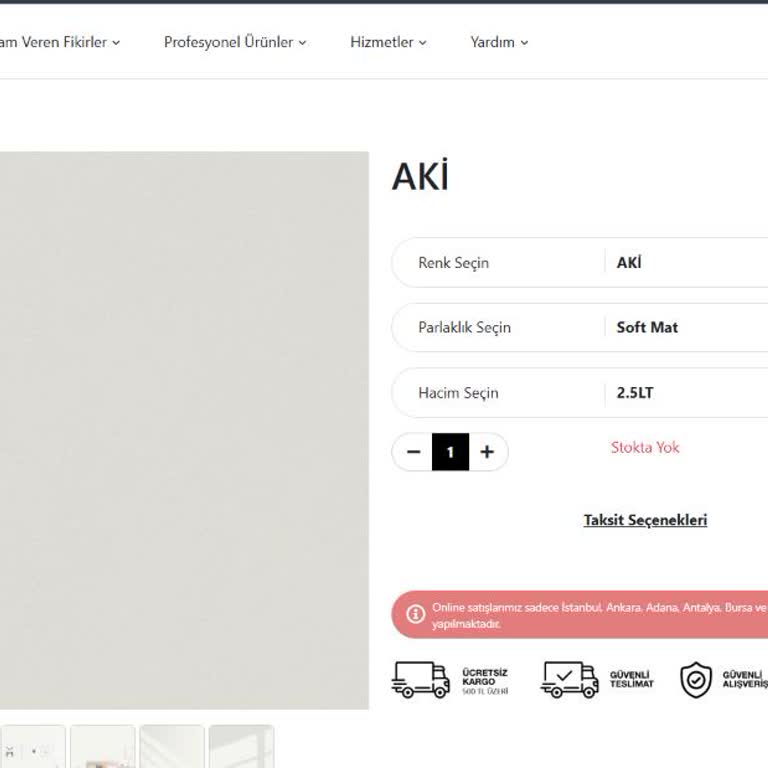The width and height of the screenshot is (768, 768).
Task: Select the first product thumbnail
Action: (x=32, y=746)
